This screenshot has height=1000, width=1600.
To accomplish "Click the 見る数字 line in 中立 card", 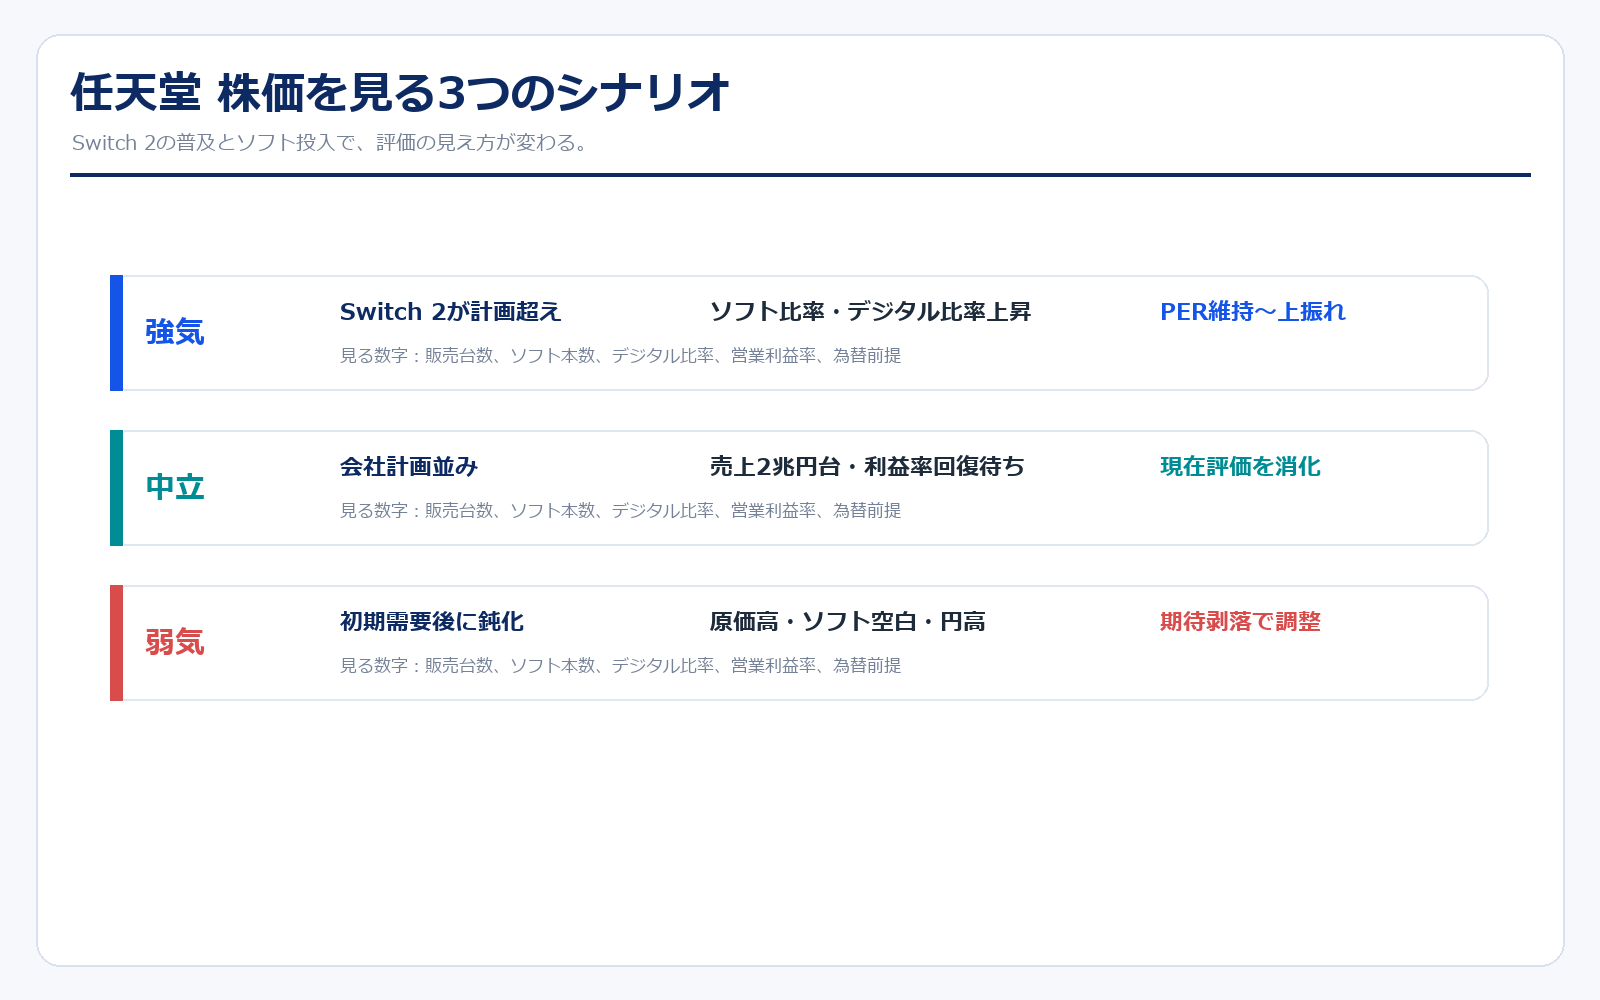I will click(620, 511).
